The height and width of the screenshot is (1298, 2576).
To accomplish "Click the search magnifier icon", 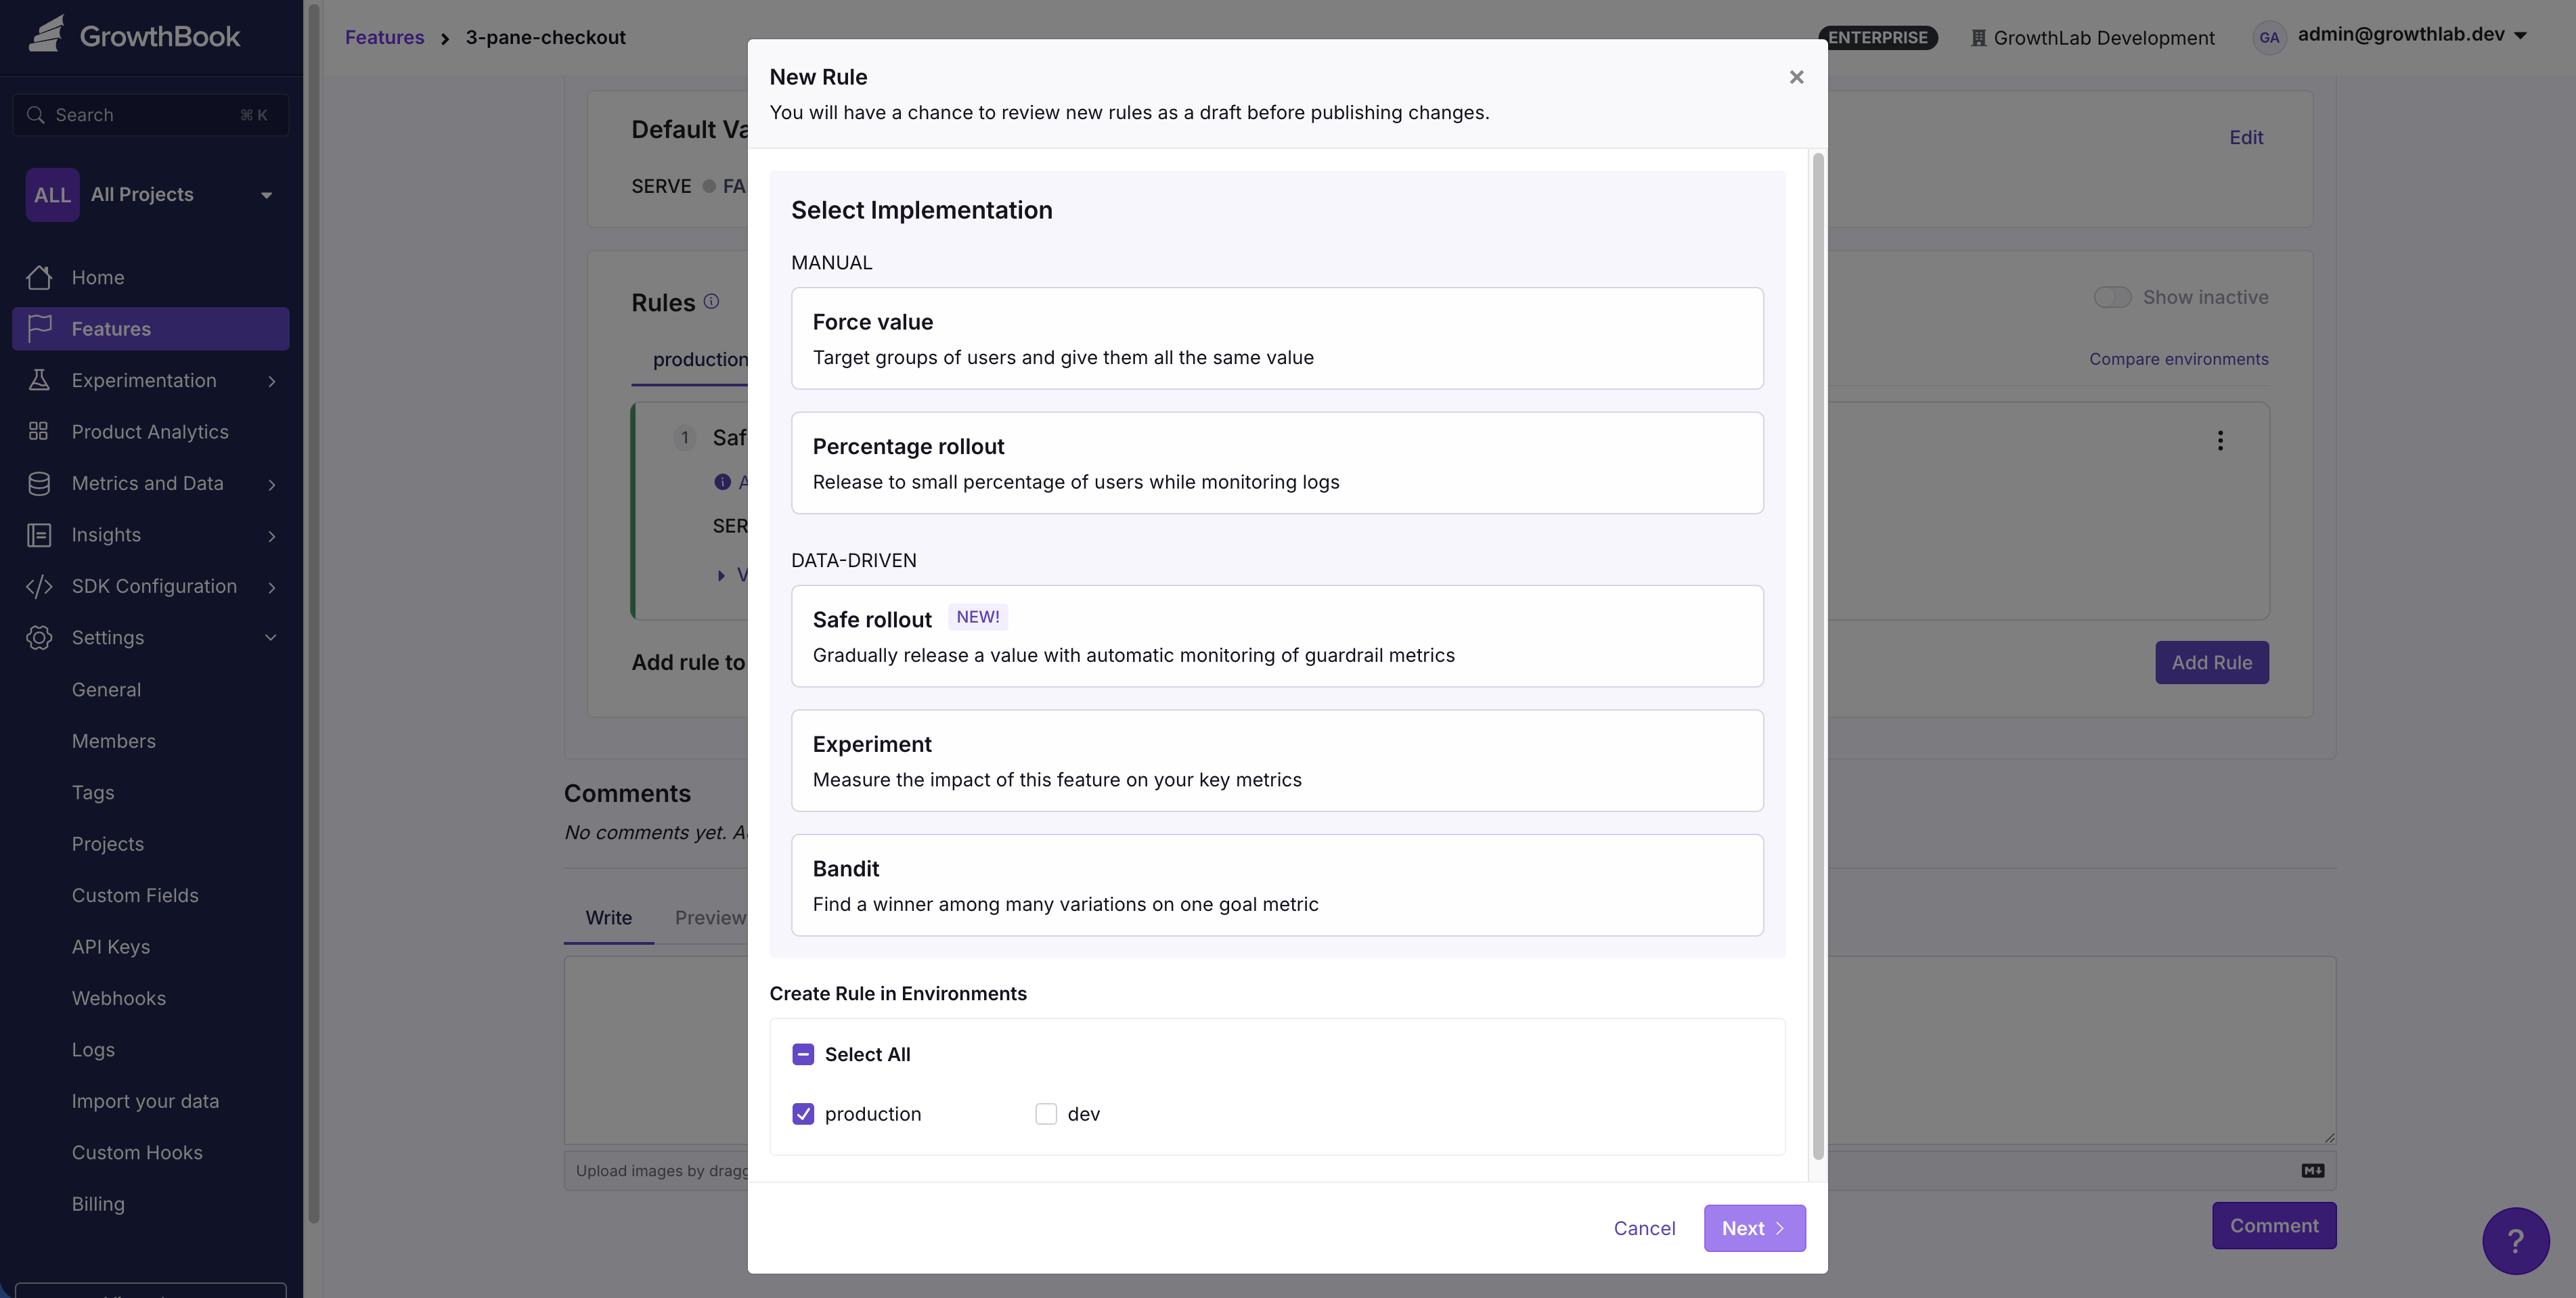I will pyautogui.click(x=36, y=115).
